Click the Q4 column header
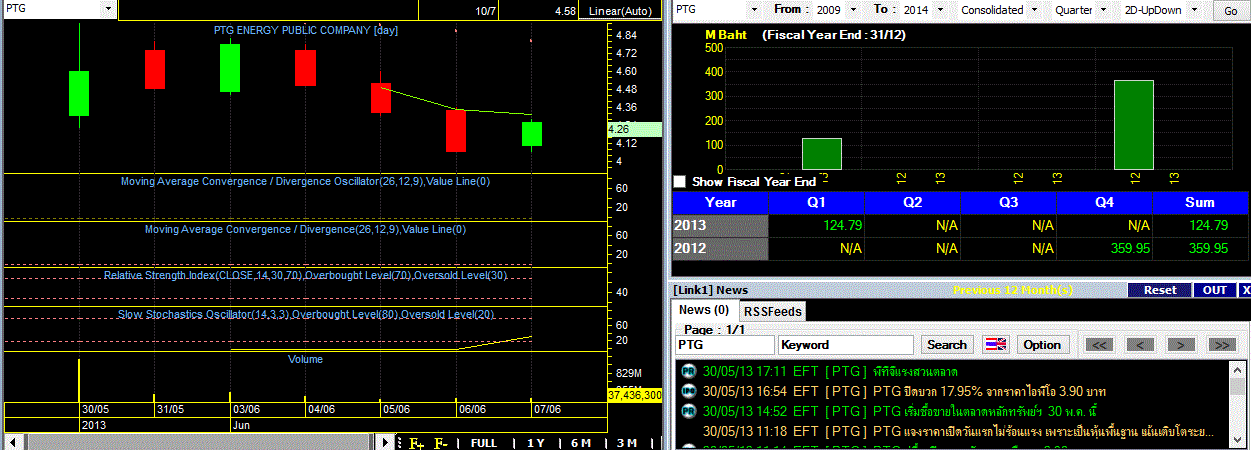The image size is (1251, 450). click(1104, 202)
